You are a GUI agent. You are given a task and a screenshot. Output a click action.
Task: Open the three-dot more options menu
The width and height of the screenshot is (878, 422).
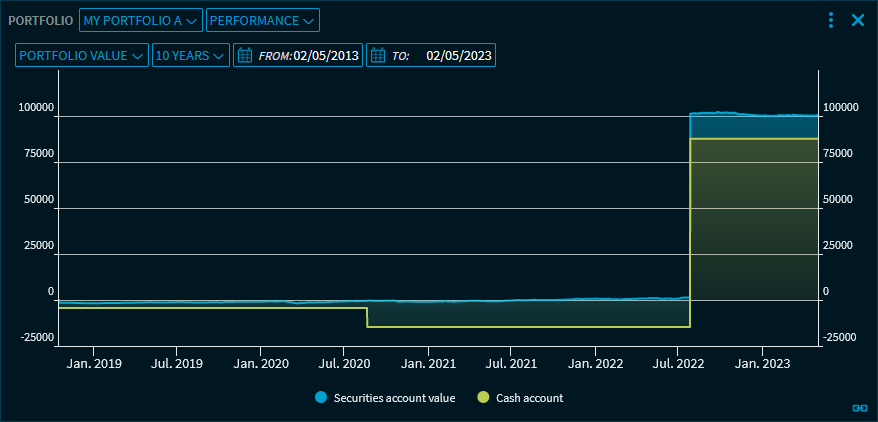[831, 20]
